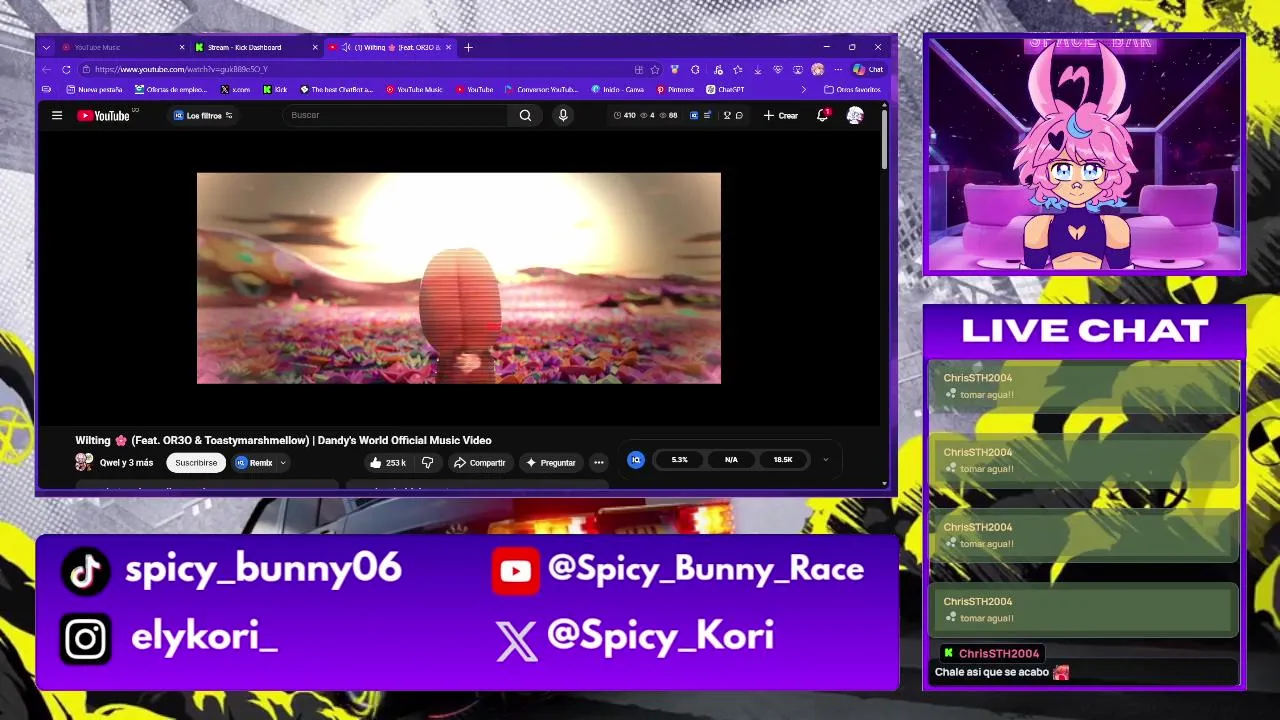Click the Suscribirse button
This screenshot has width=1280, height=720.
click(x=196, y=463)
